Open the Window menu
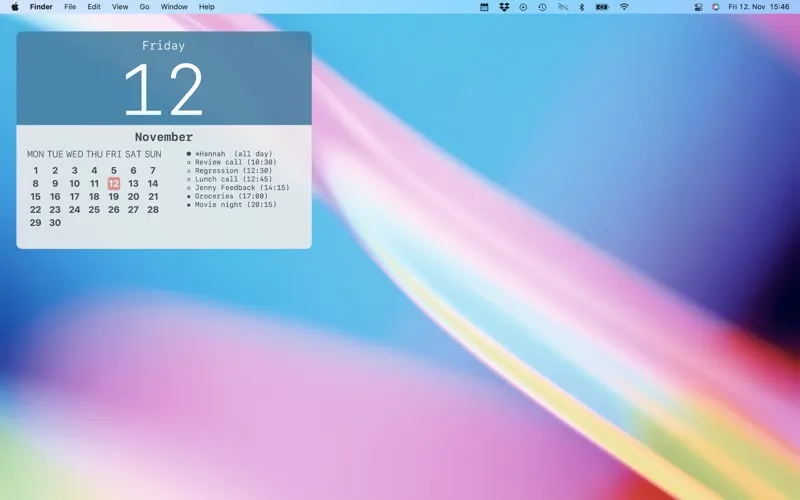 174,7
